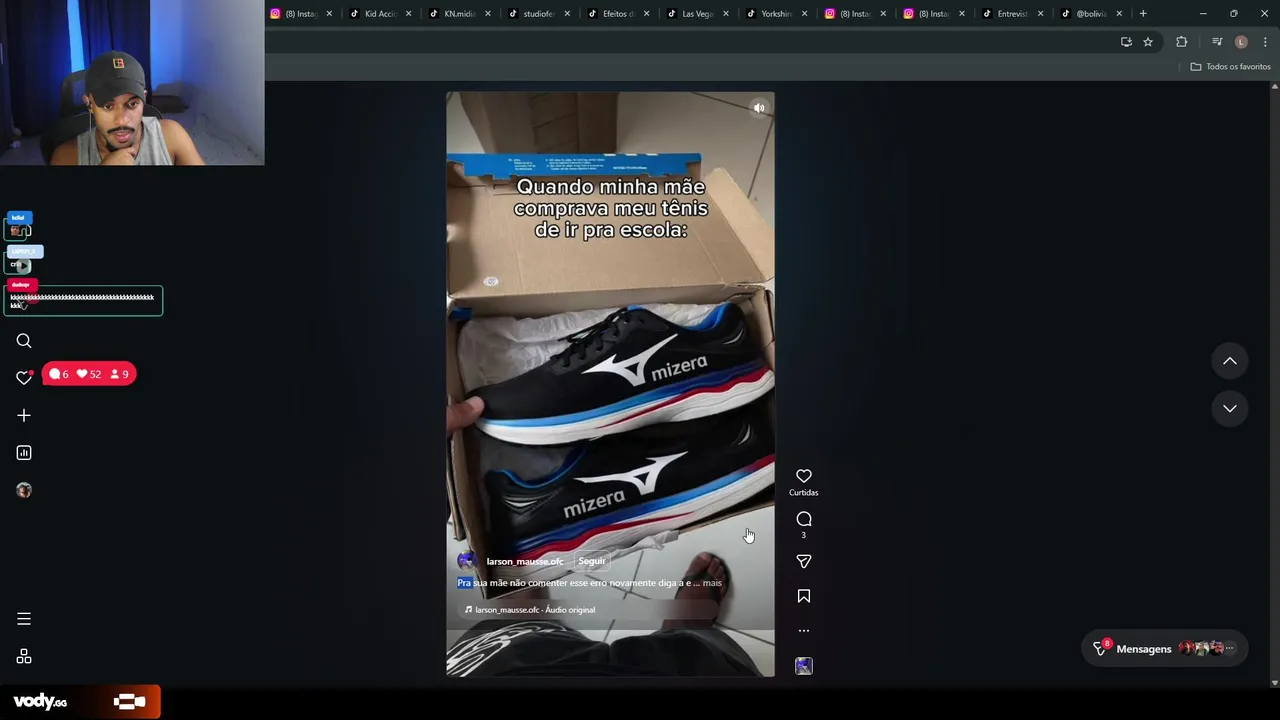Go to previous reel with up chevron
Viewport: 1280px width, 720px height.
click(1230, 361)
